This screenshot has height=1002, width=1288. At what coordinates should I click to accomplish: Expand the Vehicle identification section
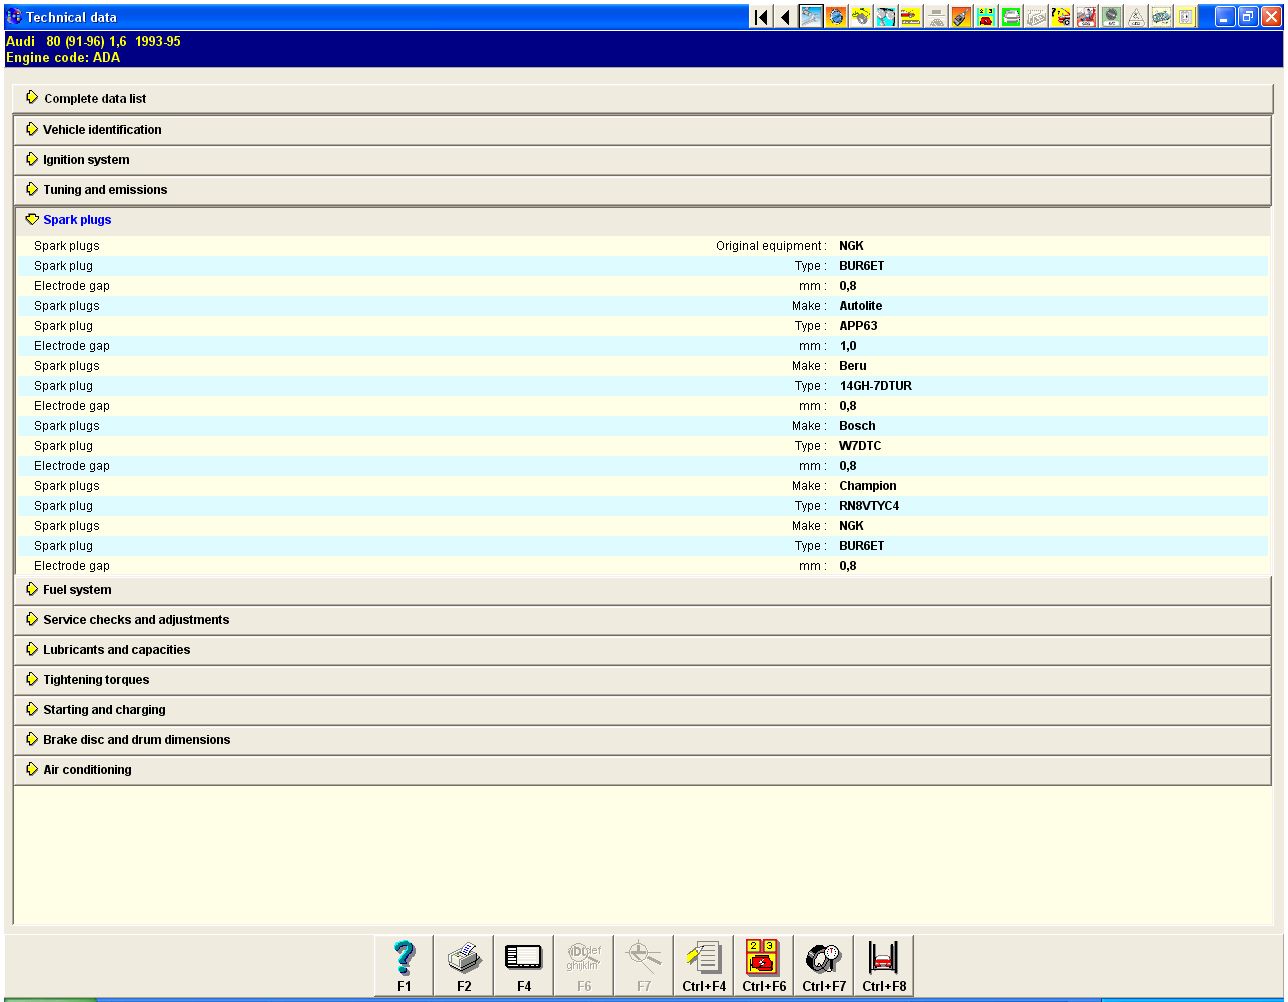tap(643, 130)
